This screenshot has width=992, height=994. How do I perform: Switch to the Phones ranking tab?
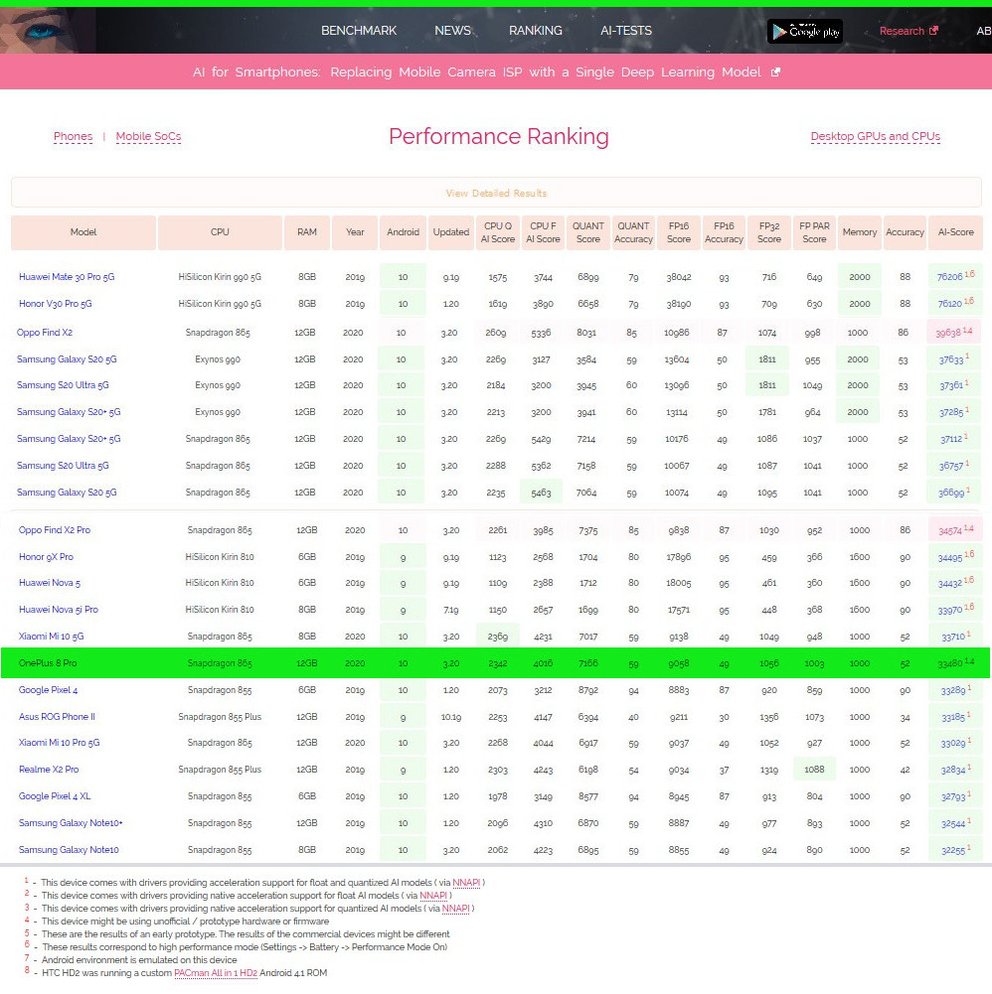[73, 136]
